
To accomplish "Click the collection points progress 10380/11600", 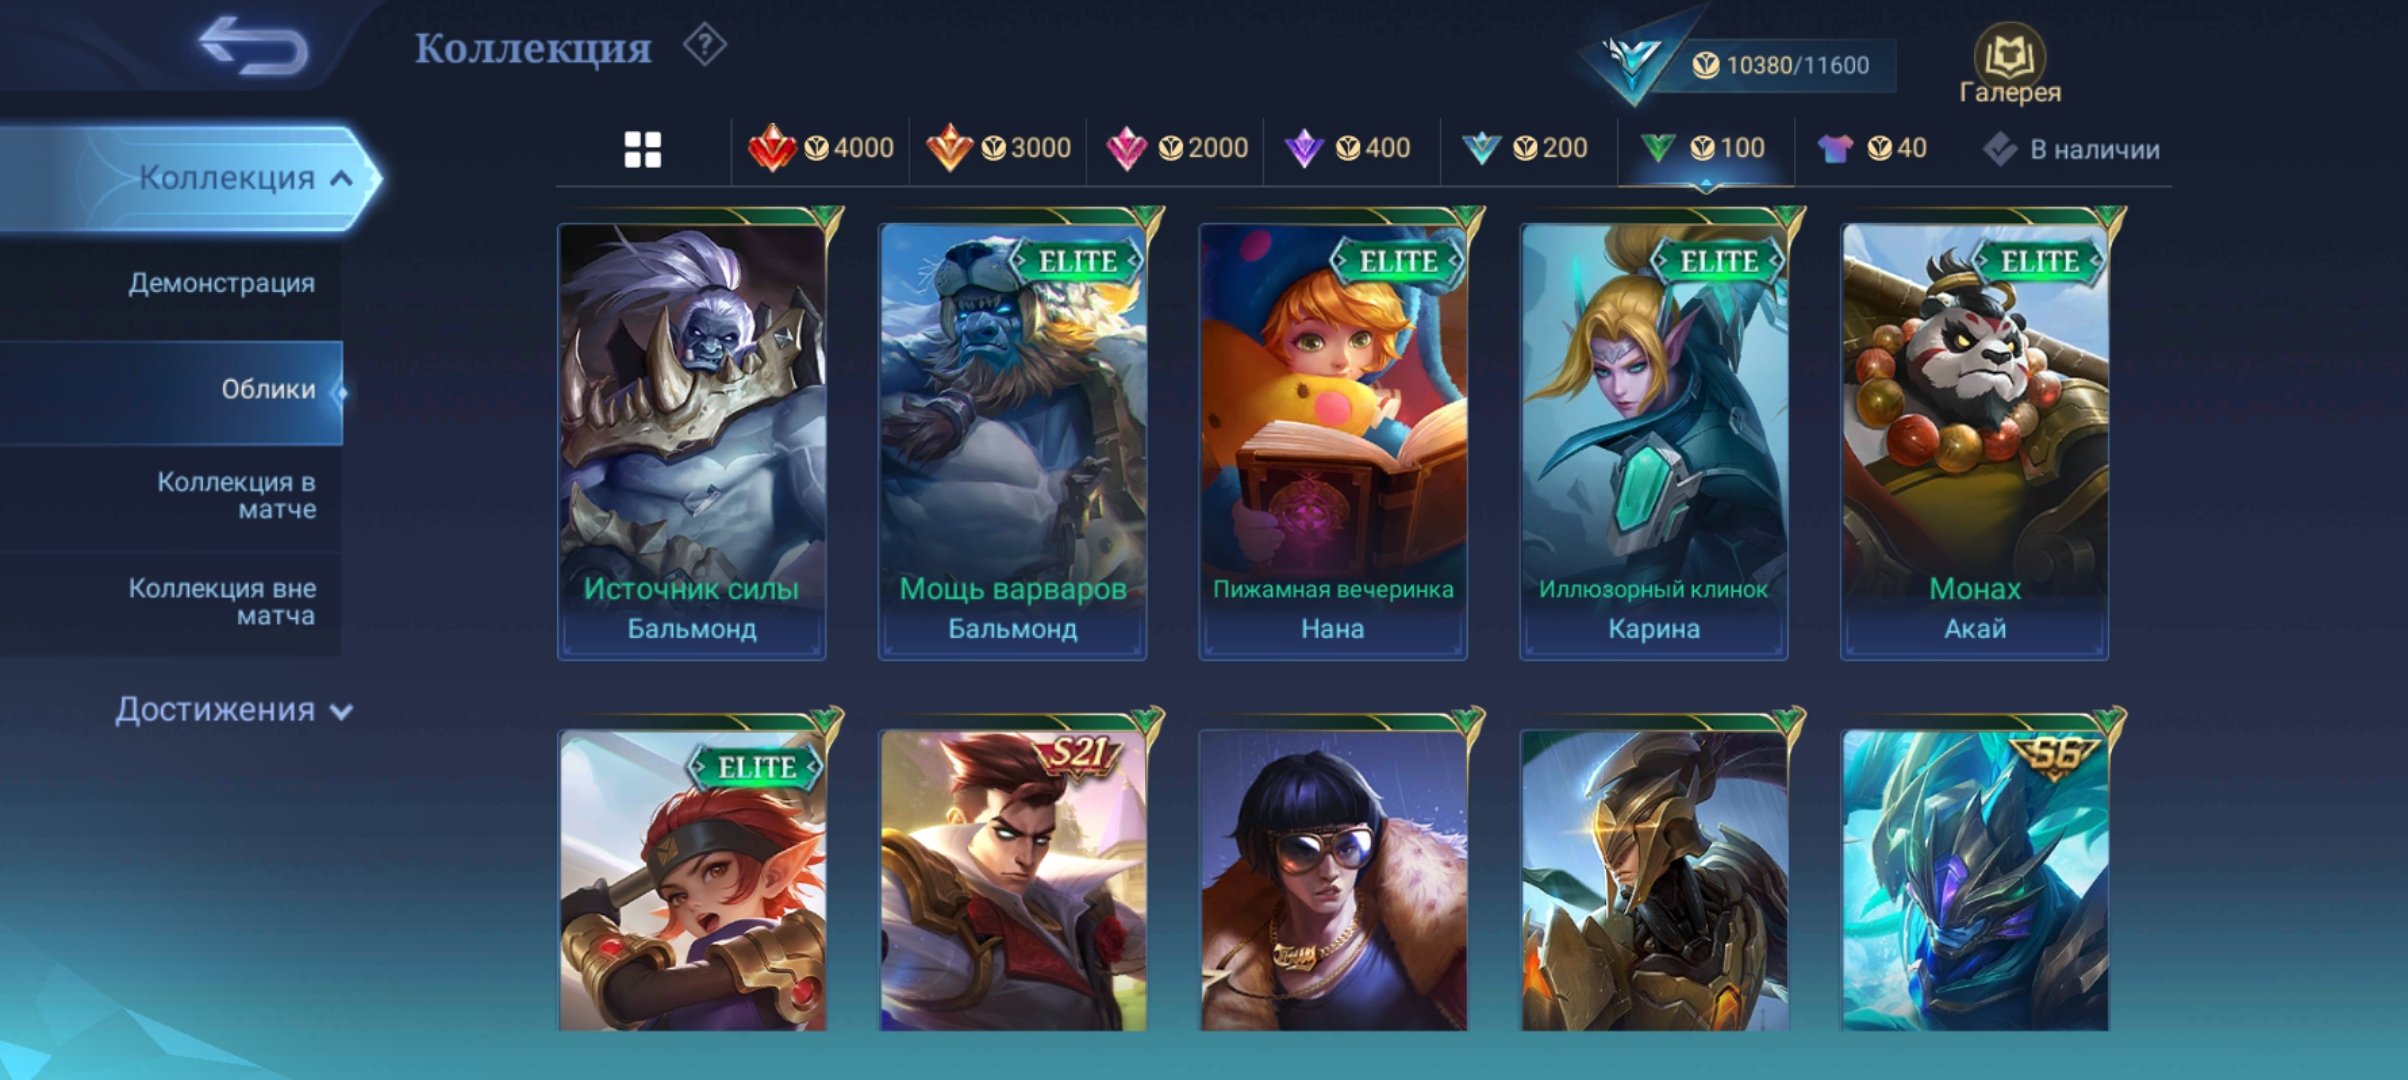I will click(x=1780, y=65).
